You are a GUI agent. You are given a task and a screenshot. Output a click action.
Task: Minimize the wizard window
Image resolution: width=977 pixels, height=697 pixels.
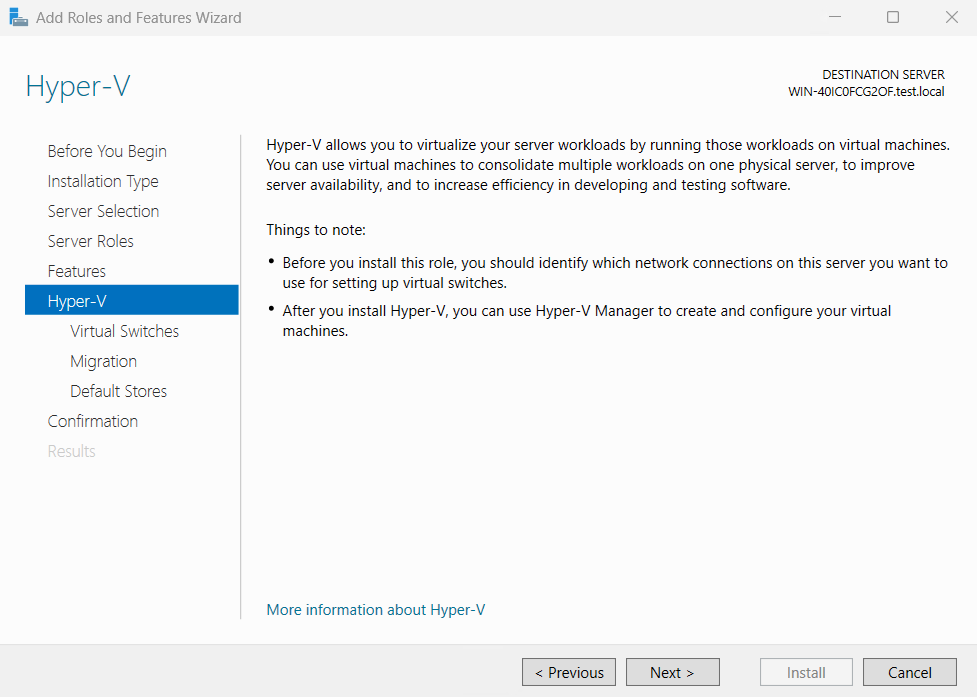coord(835,17)
